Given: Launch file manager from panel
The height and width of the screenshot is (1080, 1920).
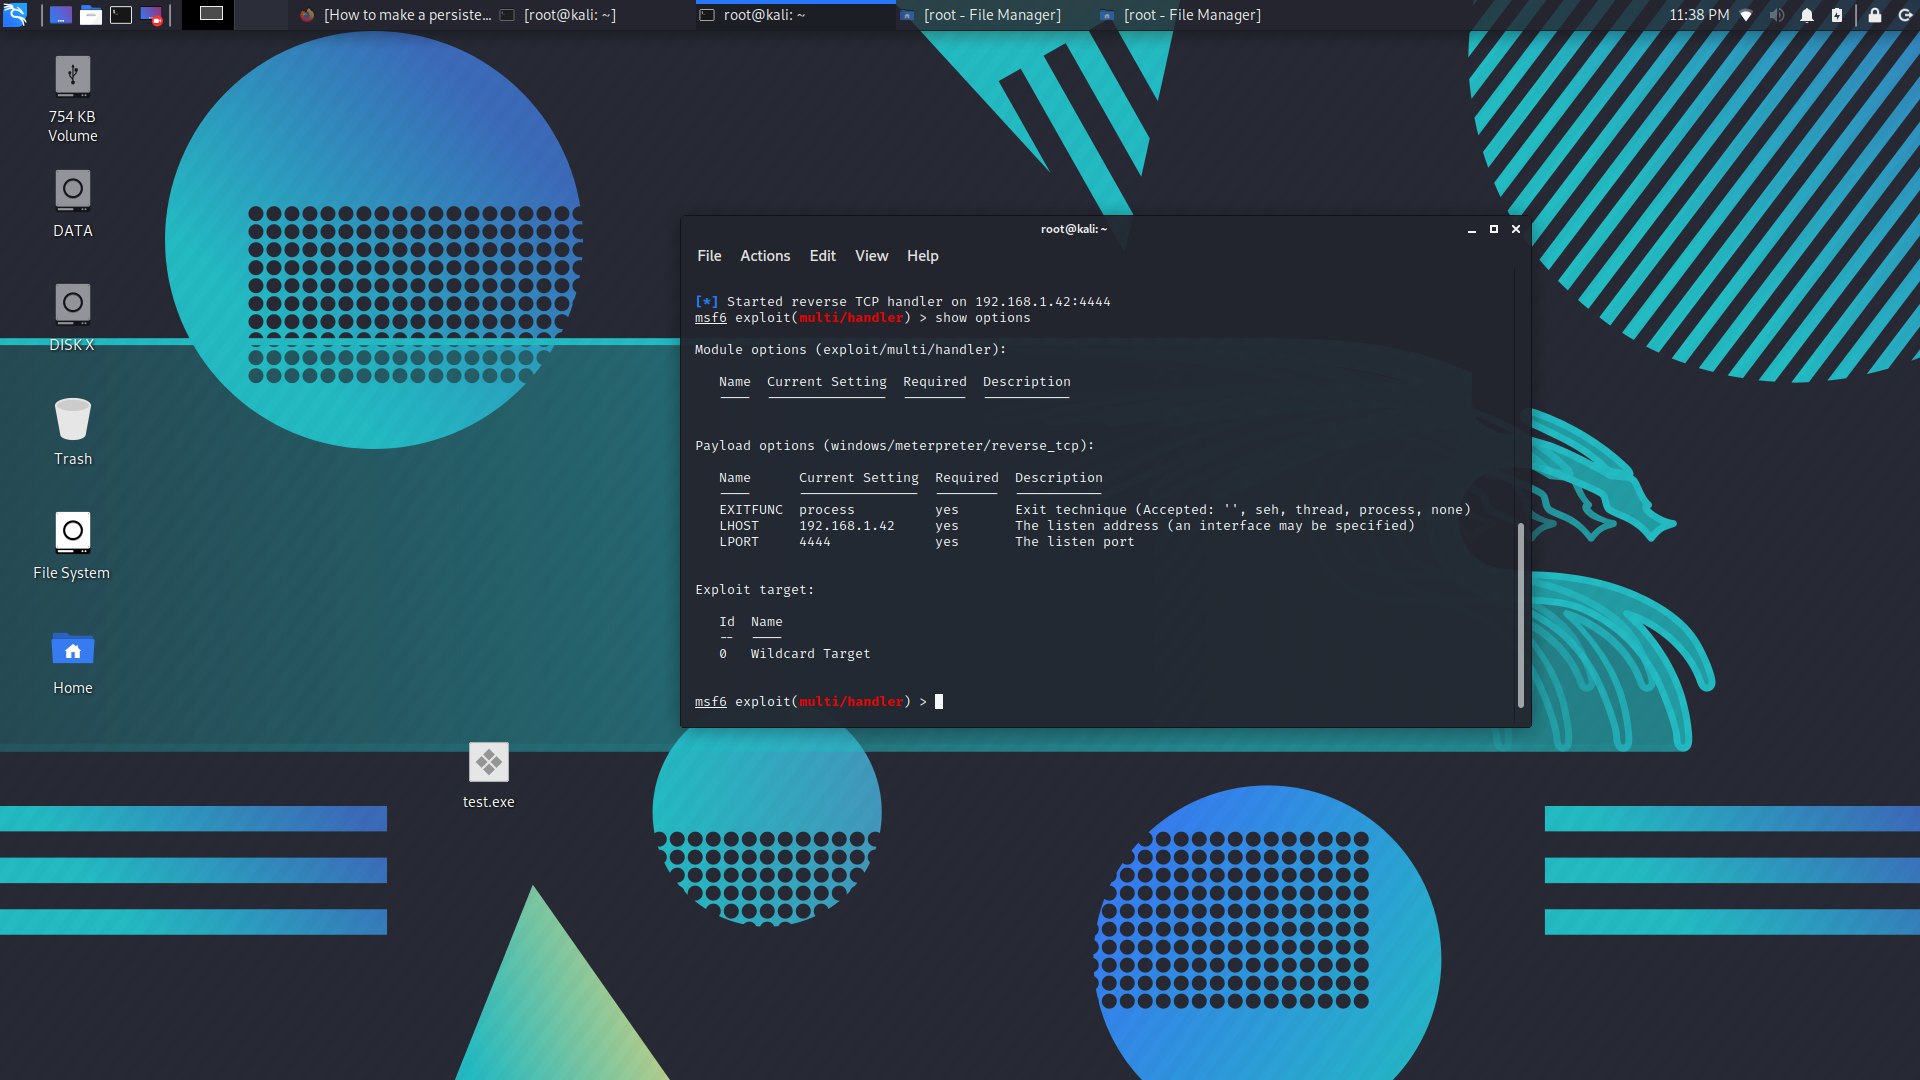Looking at the screenshot, I should tap(91, 15).
